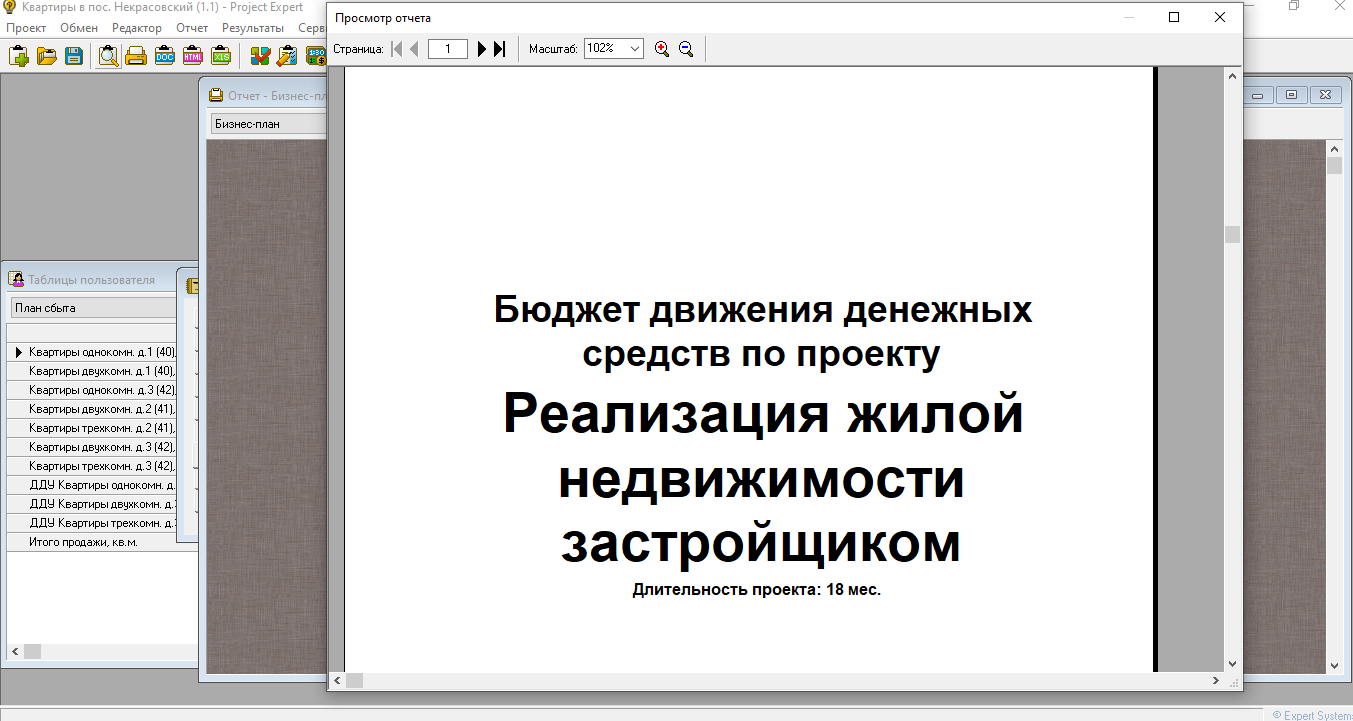1353x721 pixels.
Task: Zoom out the report preview
Action: point(686,49)
